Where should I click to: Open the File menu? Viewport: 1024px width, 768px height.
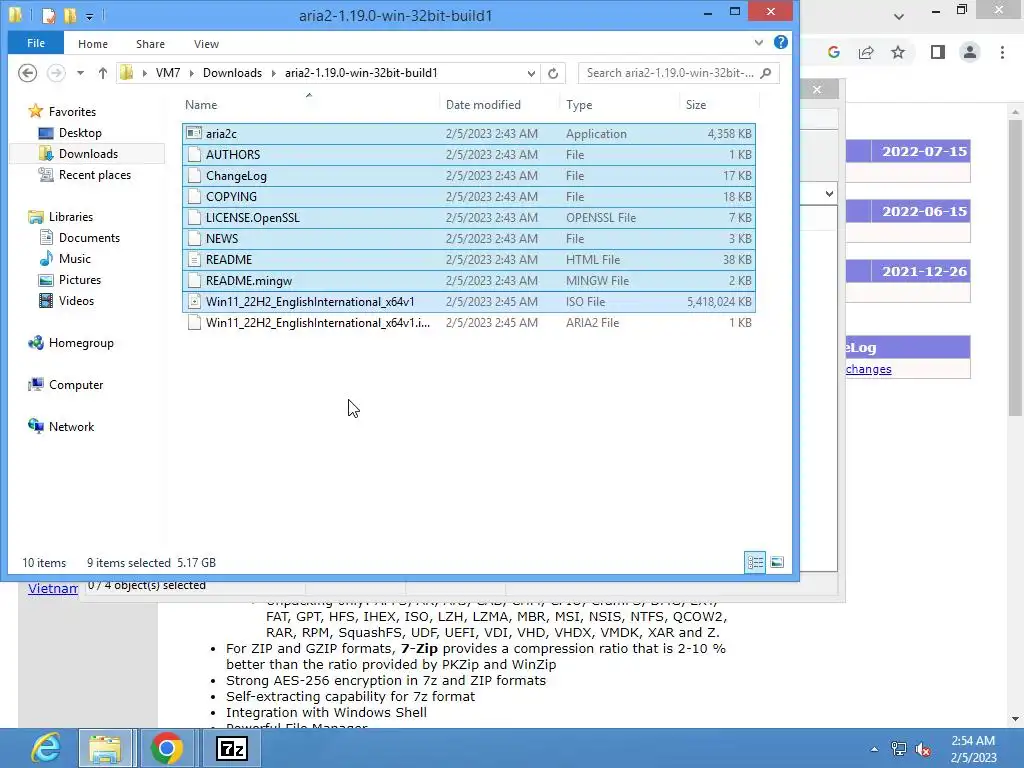pyautogui.click(x=36, y=43)
